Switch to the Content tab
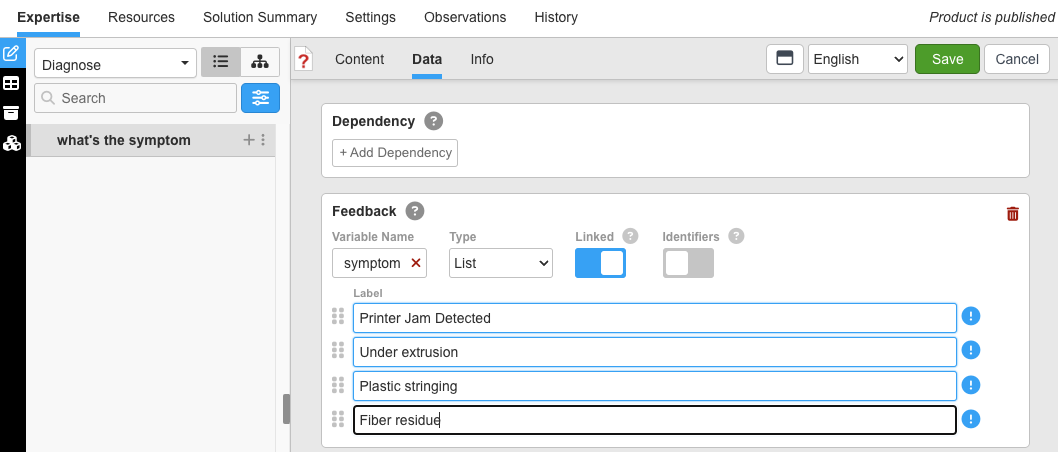 (x=359, y=59)
